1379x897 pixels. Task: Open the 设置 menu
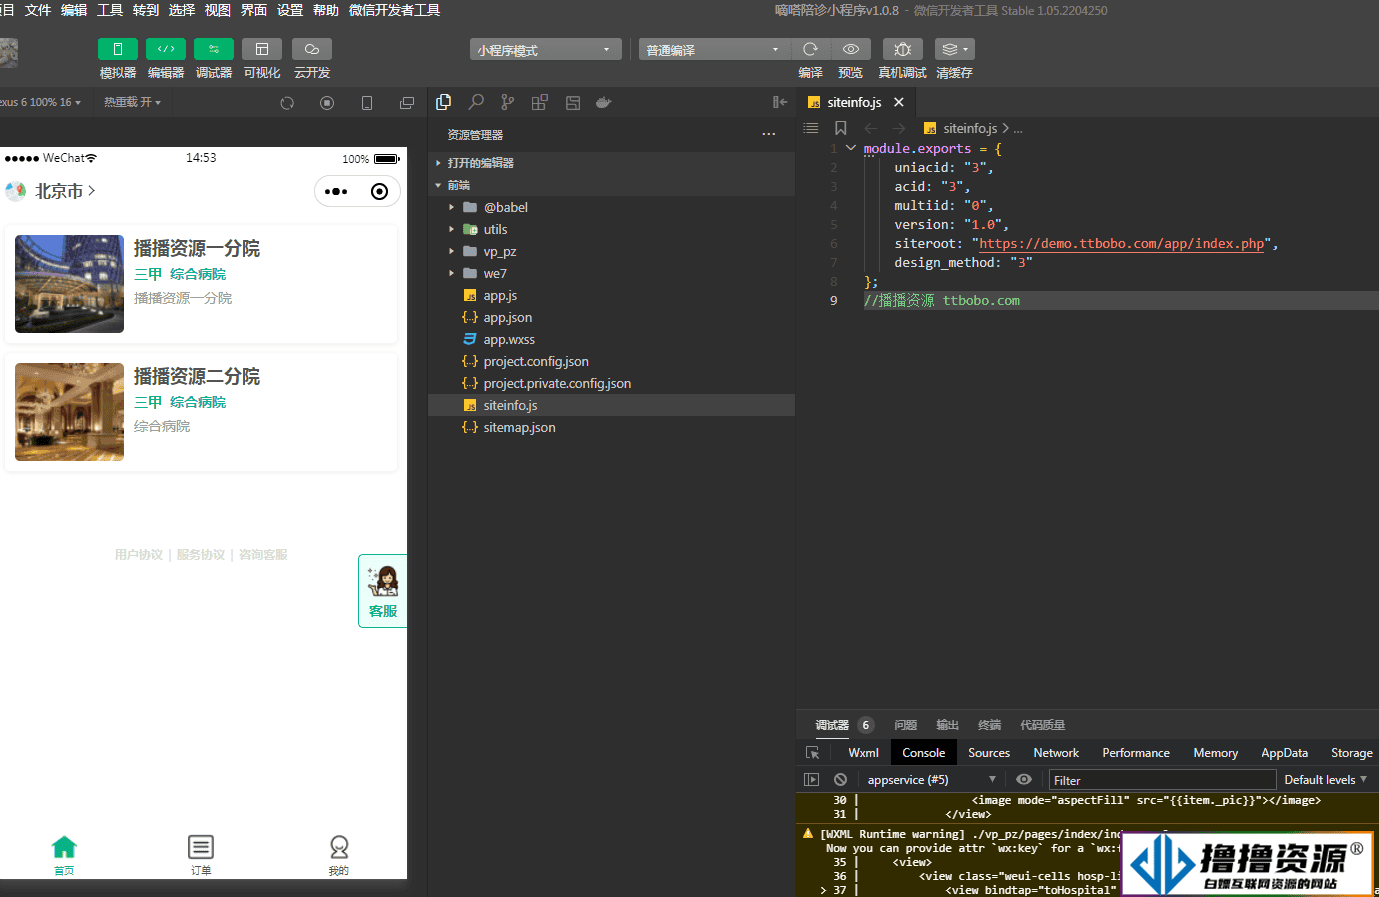click(290, 10)
